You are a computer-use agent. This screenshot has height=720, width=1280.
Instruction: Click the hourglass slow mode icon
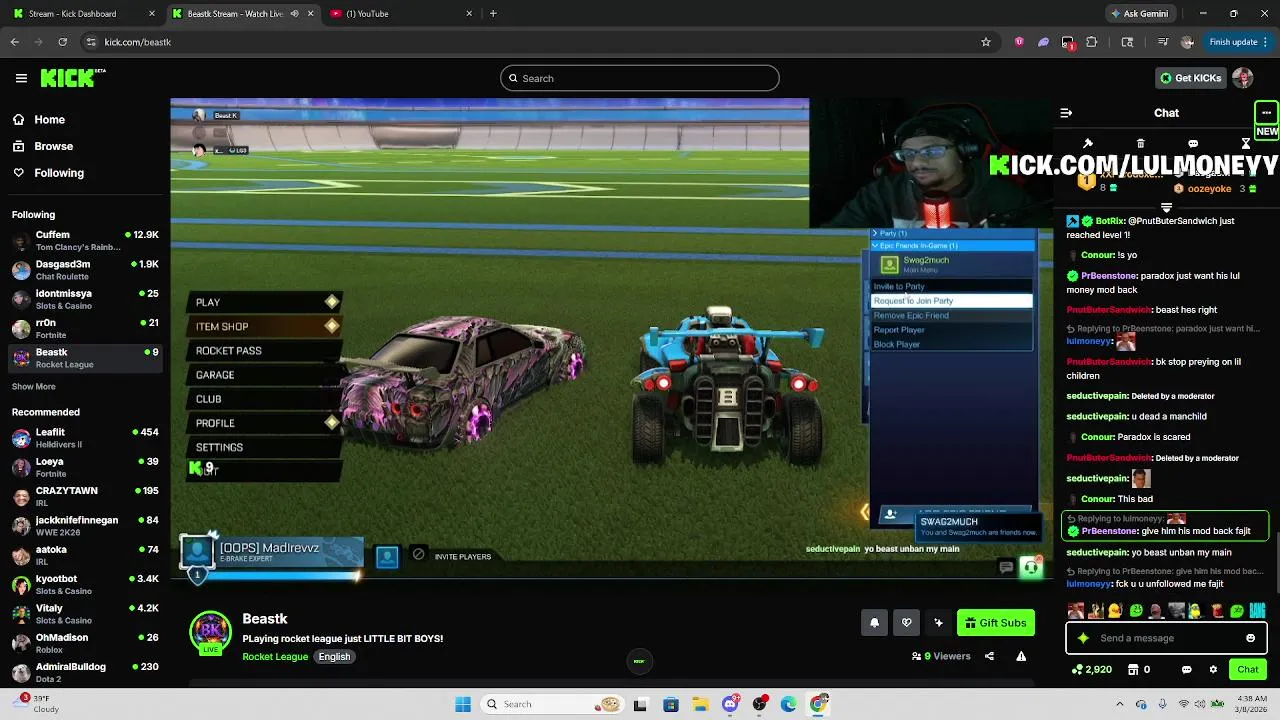click(1246, 143)
